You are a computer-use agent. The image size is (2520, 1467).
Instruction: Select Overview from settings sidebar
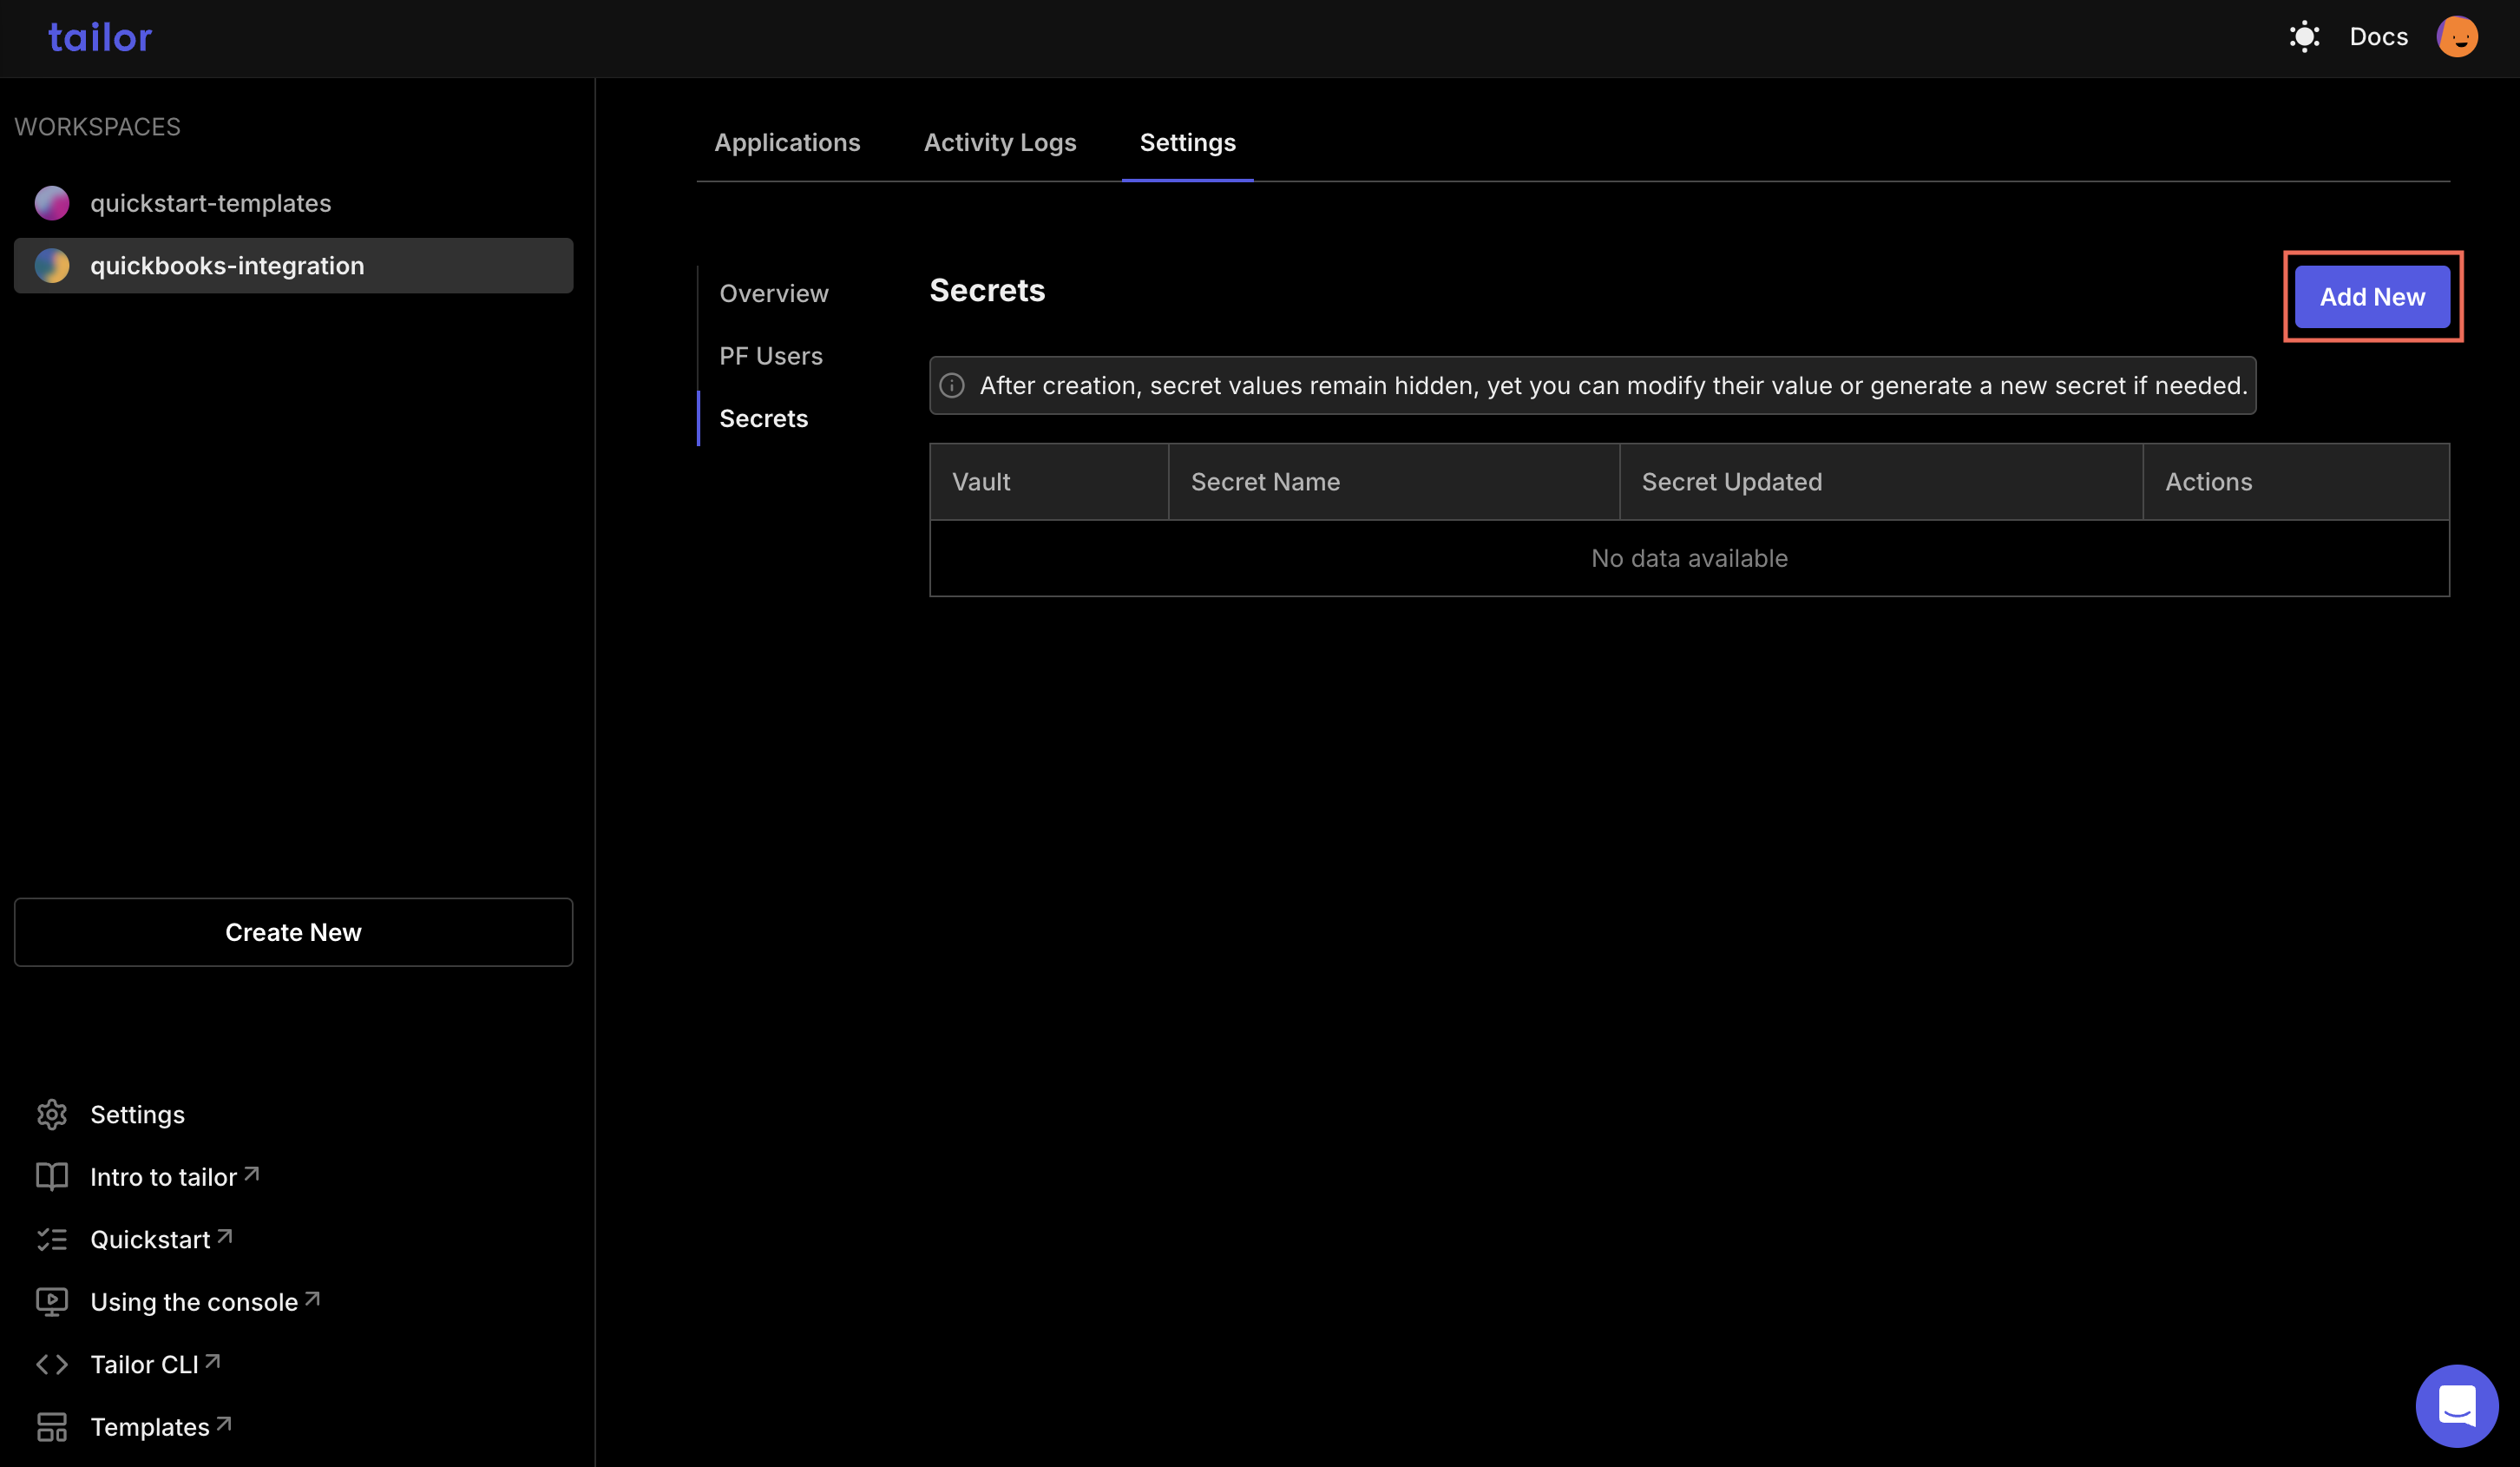pyautogui.click(x=773, y=292)
